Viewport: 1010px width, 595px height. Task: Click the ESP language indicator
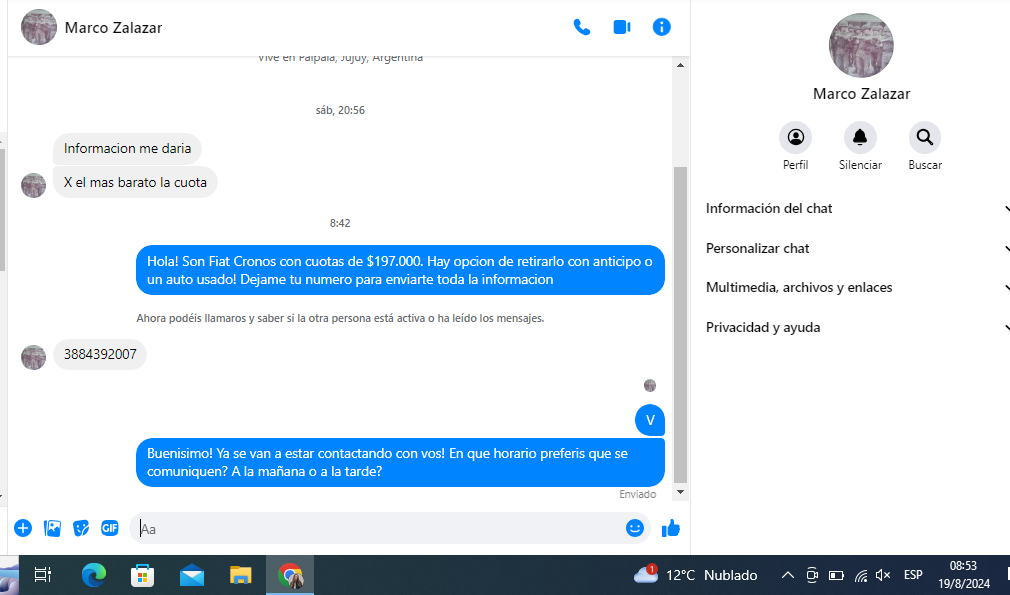click(913, 575)
